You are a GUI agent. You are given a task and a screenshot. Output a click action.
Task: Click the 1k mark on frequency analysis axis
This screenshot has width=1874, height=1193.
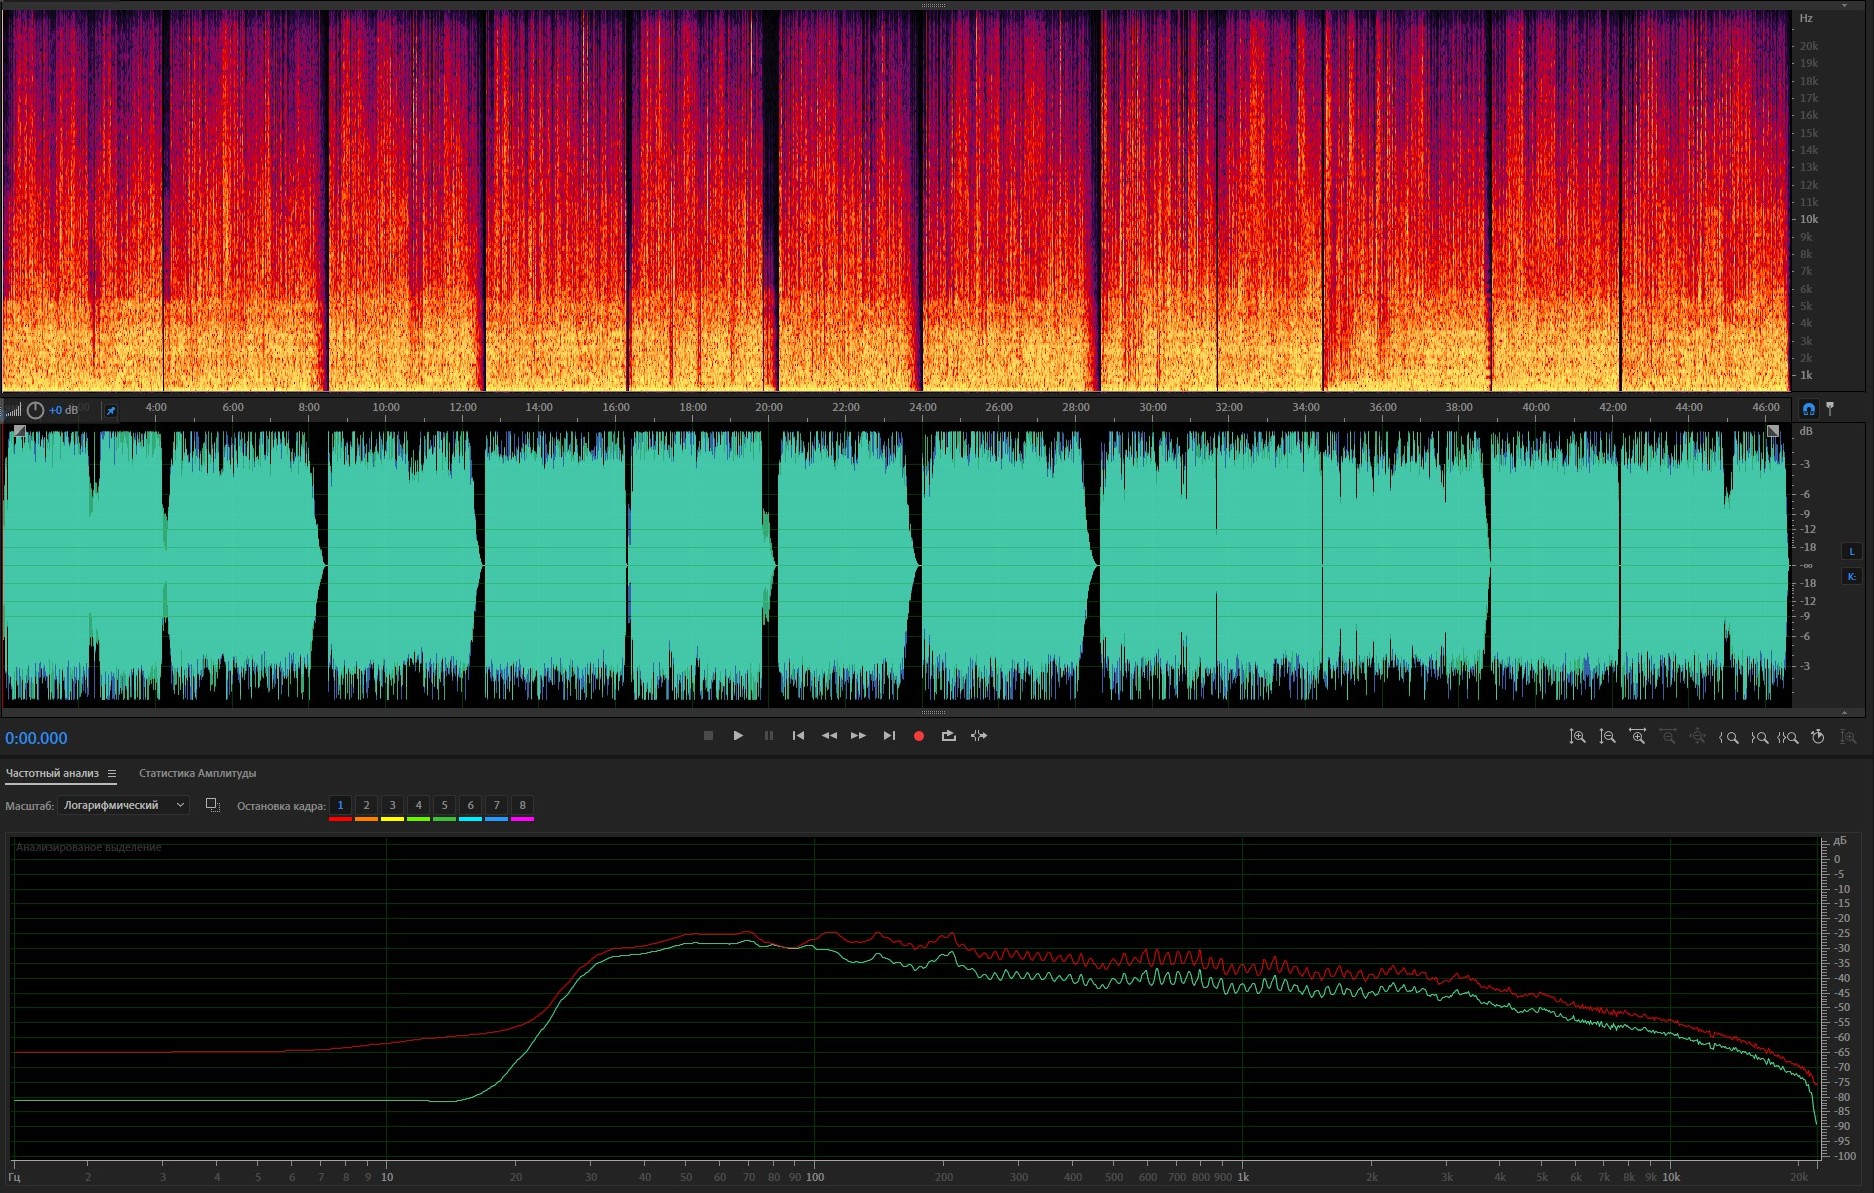click(x=1243, y=1177)
